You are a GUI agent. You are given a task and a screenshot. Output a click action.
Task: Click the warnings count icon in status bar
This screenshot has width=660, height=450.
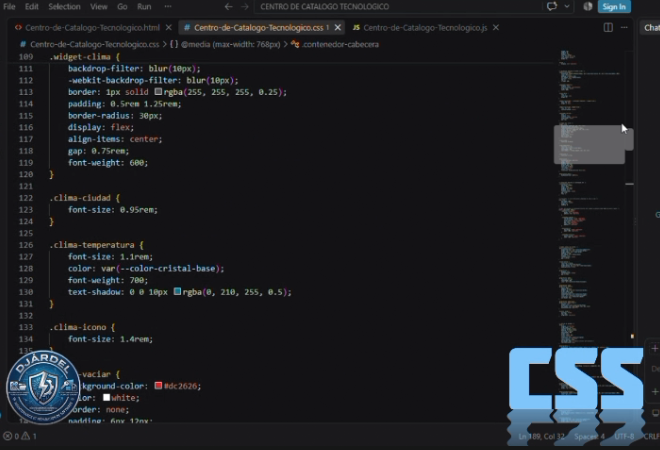pyautogui.click(x=29, y=436)
